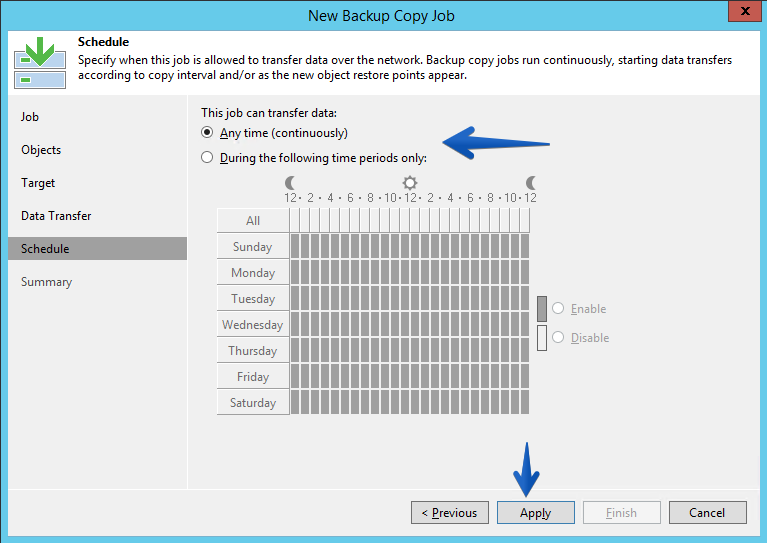Click the backup copy job wizard icon
This screenshot has width=767, height=543.
pos(40,63)
